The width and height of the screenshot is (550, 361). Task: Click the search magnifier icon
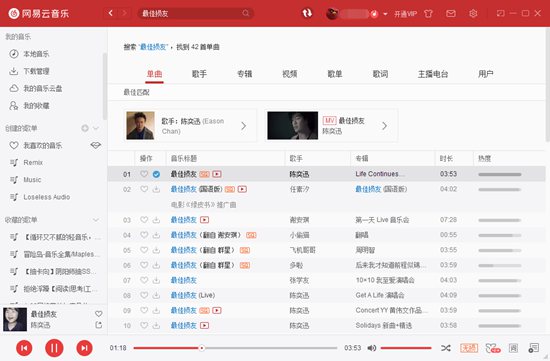246,13
